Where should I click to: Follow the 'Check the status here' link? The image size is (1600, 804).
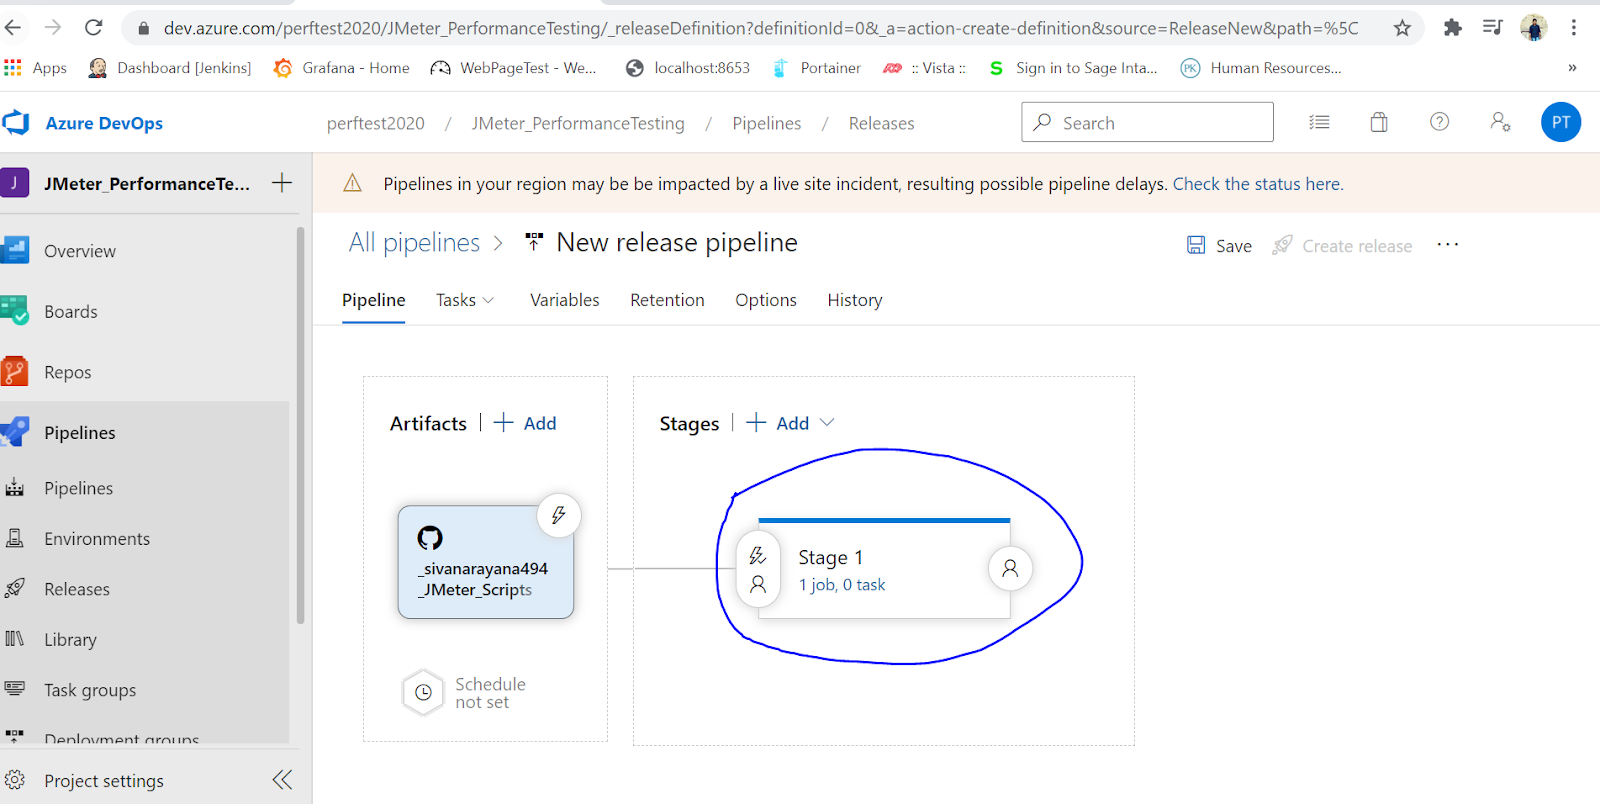[x=1258, y=184]
